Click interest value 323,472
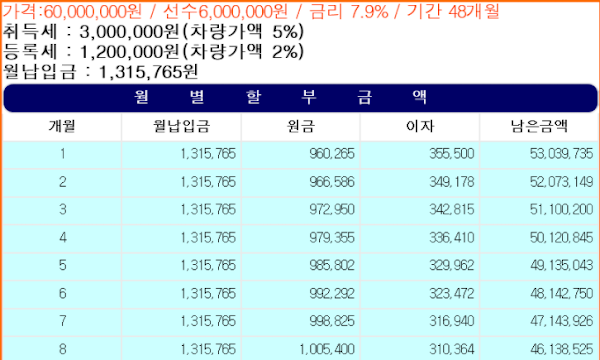The width and height of the screenshot is (600, 360). [x=452, y=294]
